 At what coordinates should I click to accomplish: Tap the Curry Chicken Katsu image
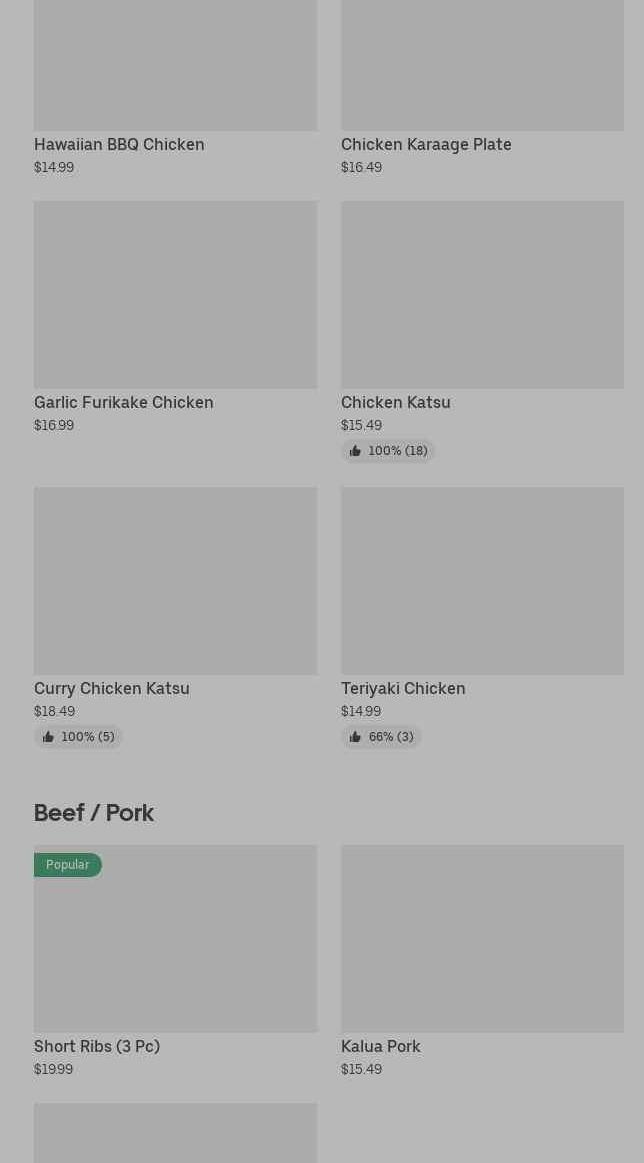(x=175, y=580)
